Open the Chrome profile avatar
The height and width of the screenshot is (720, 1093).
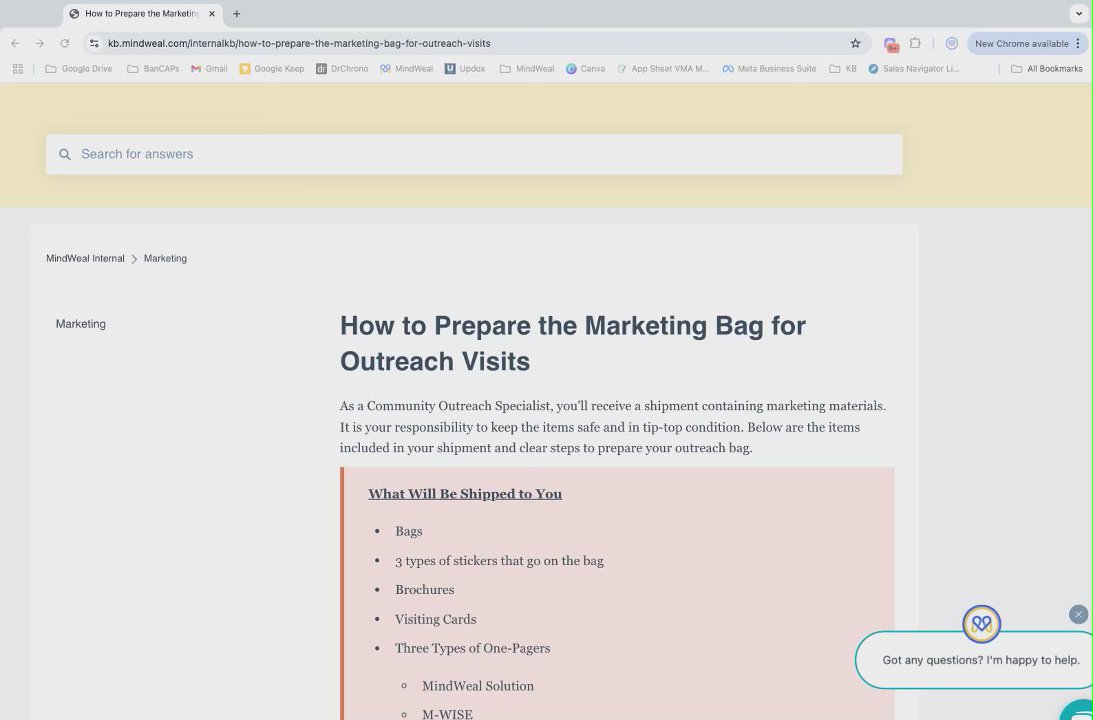951,43
